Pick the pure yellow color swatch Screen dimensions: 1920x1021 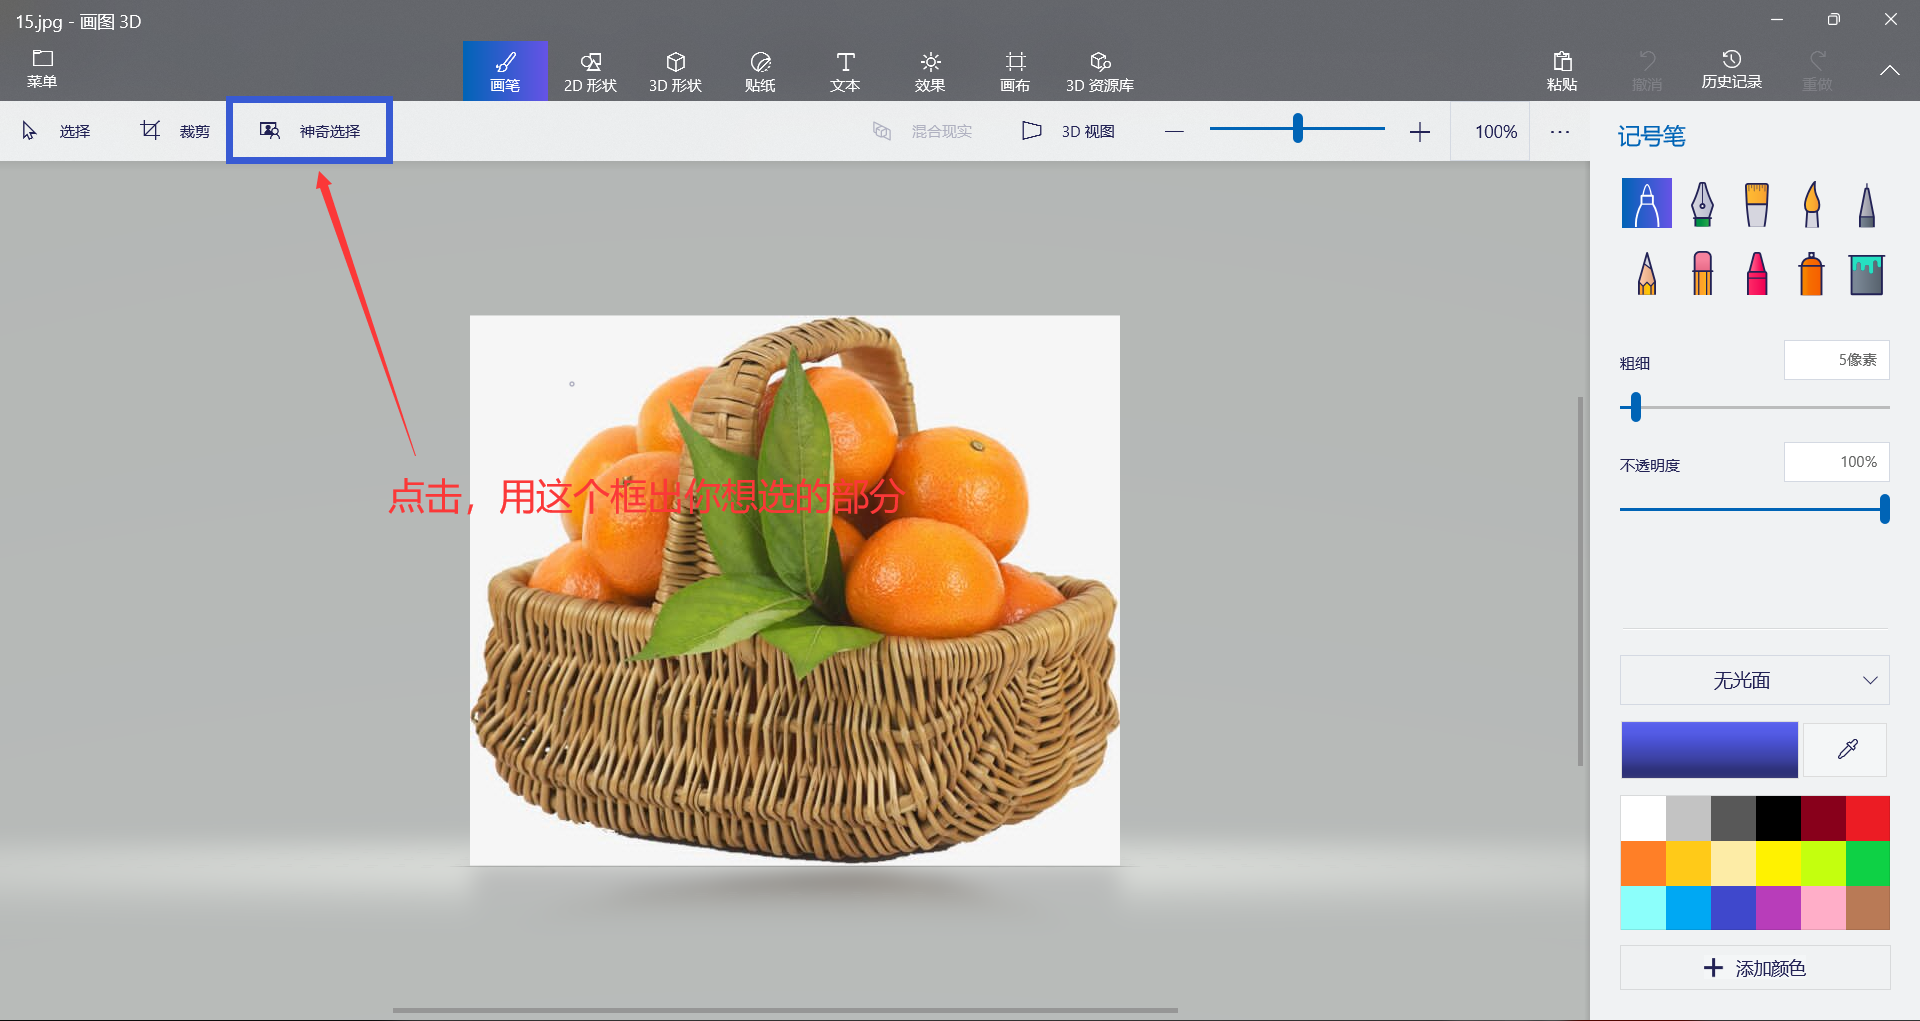[1778, 863]
